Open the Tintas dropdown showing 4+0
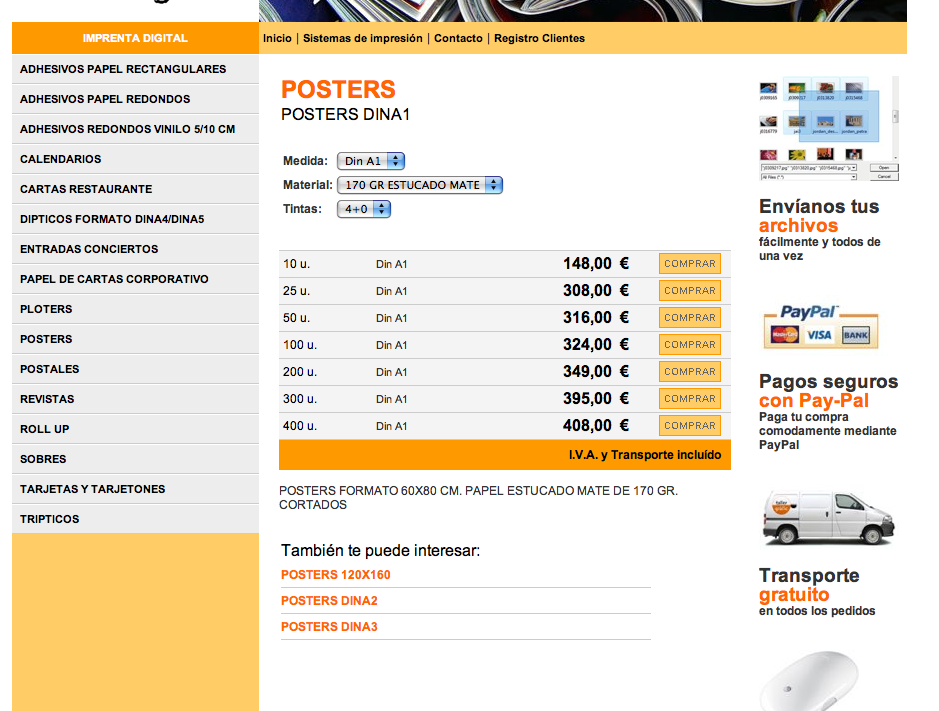Image resolution: width=939 pixels, height=711 pixels. (364, 209)
